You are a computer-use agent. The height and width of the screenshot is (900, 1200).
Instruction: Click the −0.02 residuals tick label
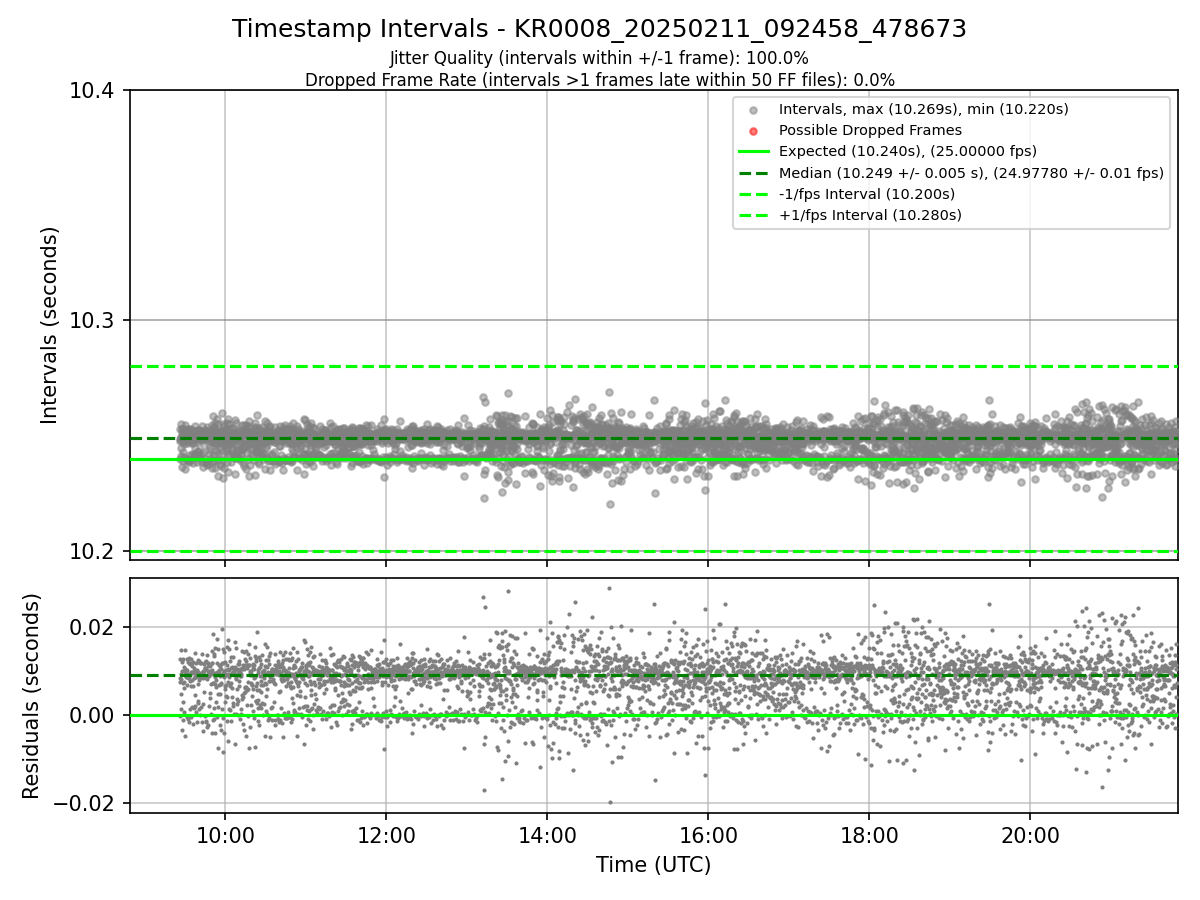point(86,803)
